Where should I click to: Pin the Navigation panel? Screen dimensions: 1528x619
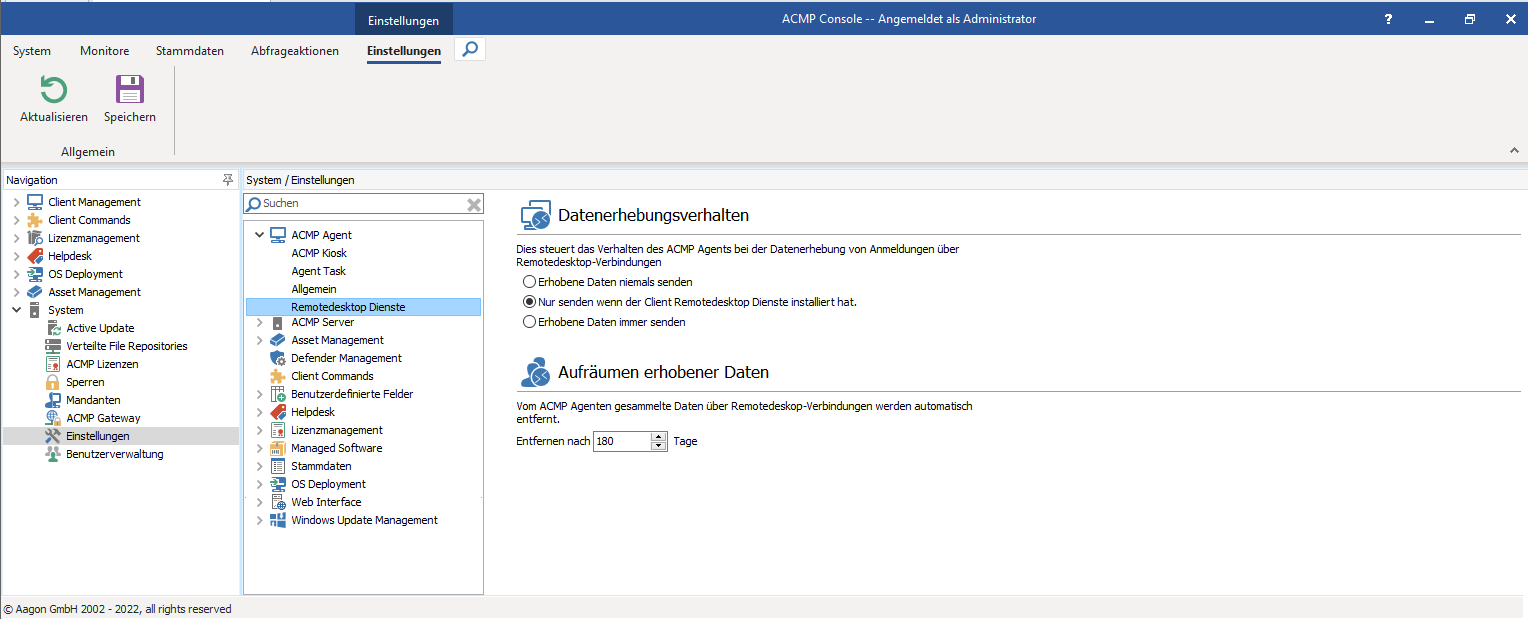228,180
